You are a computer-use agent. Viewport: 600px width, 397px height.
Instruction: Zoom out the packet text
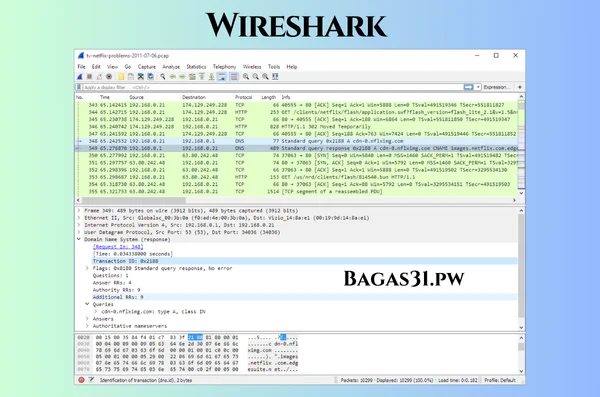click(x=255, y=77)
